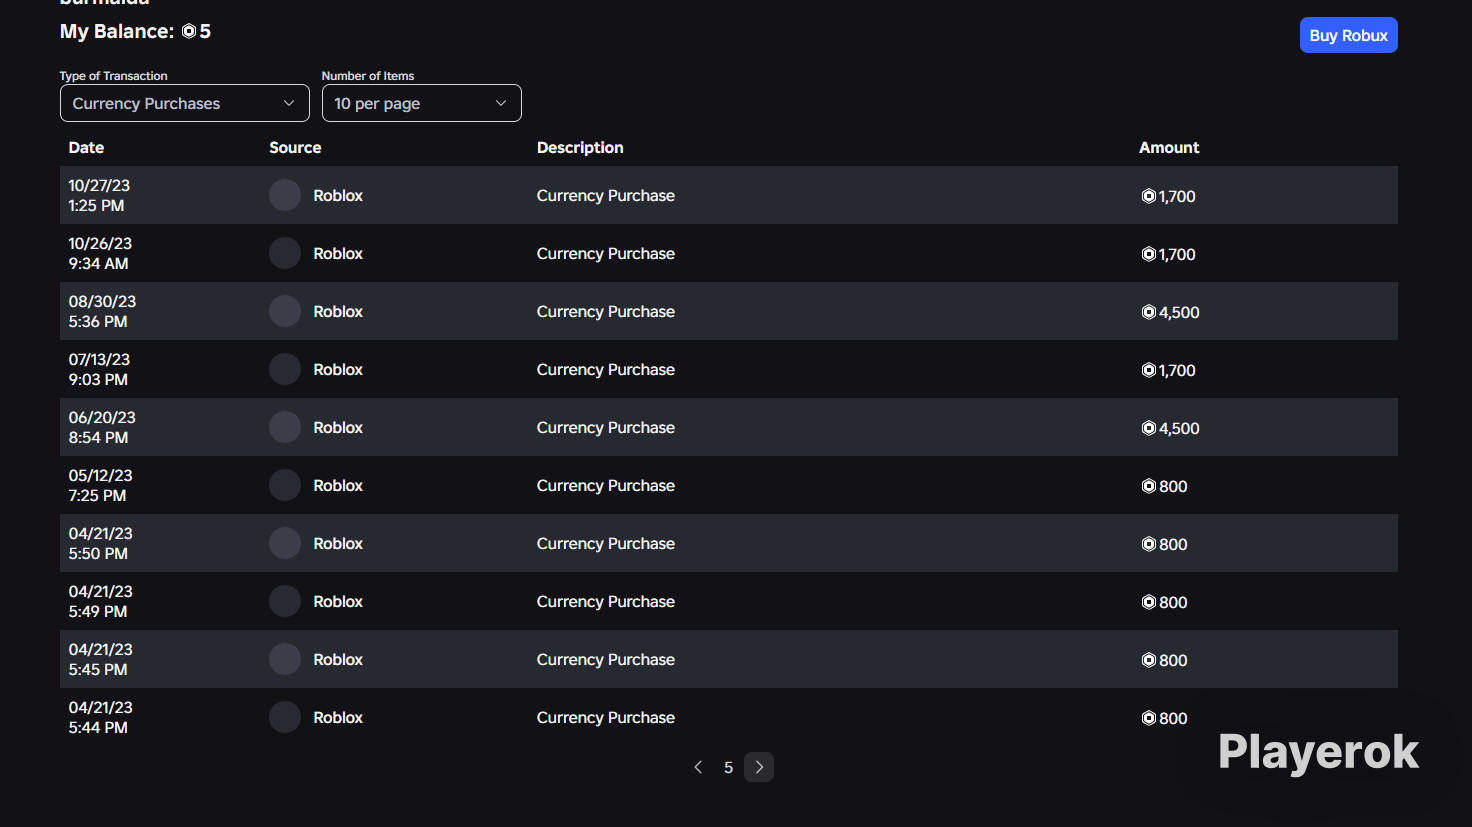Click the Buy Robux button
The width and height of the screenshot is (1472, 827).
(1349, 35)
